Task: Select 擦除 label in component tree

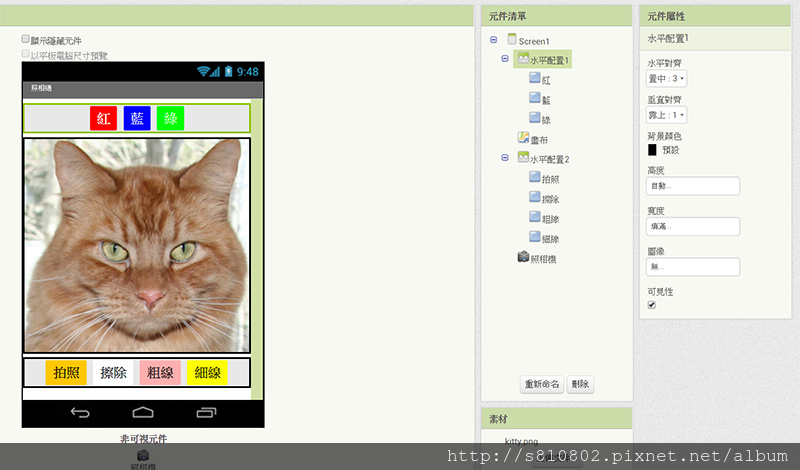Action: [551, 199]
